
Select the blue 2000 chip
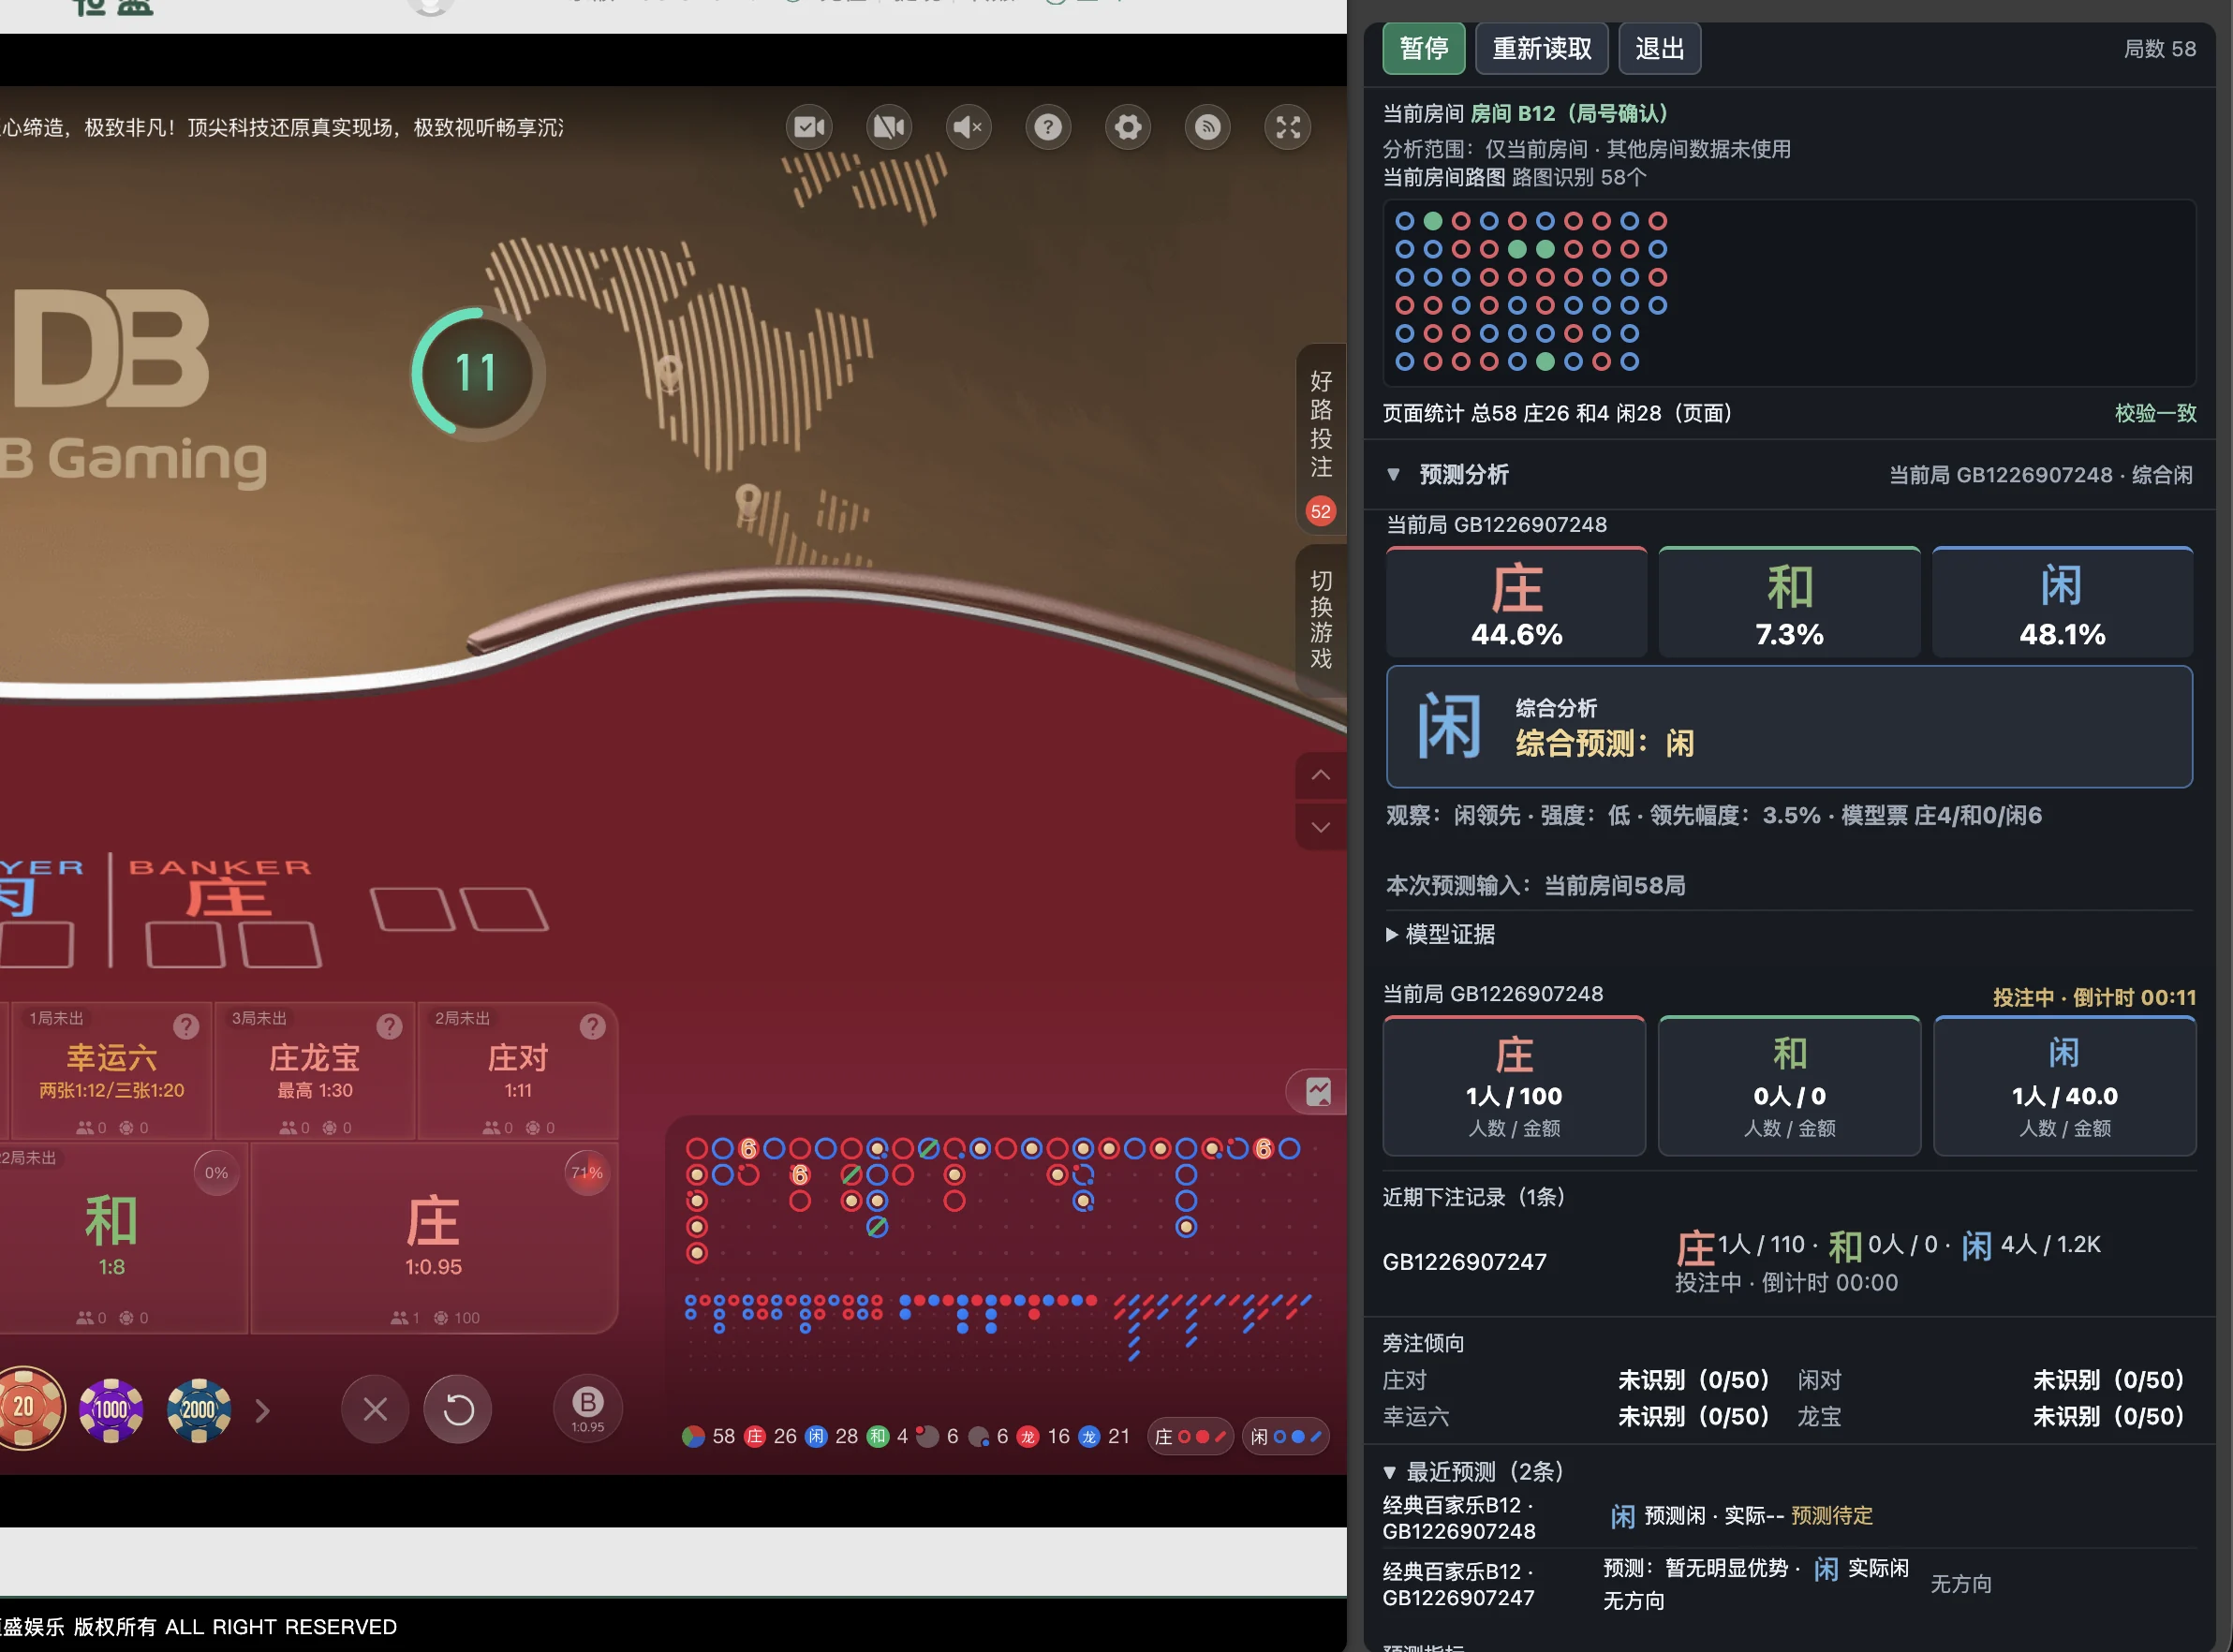pyautogui.click(x=199, y=1410)
